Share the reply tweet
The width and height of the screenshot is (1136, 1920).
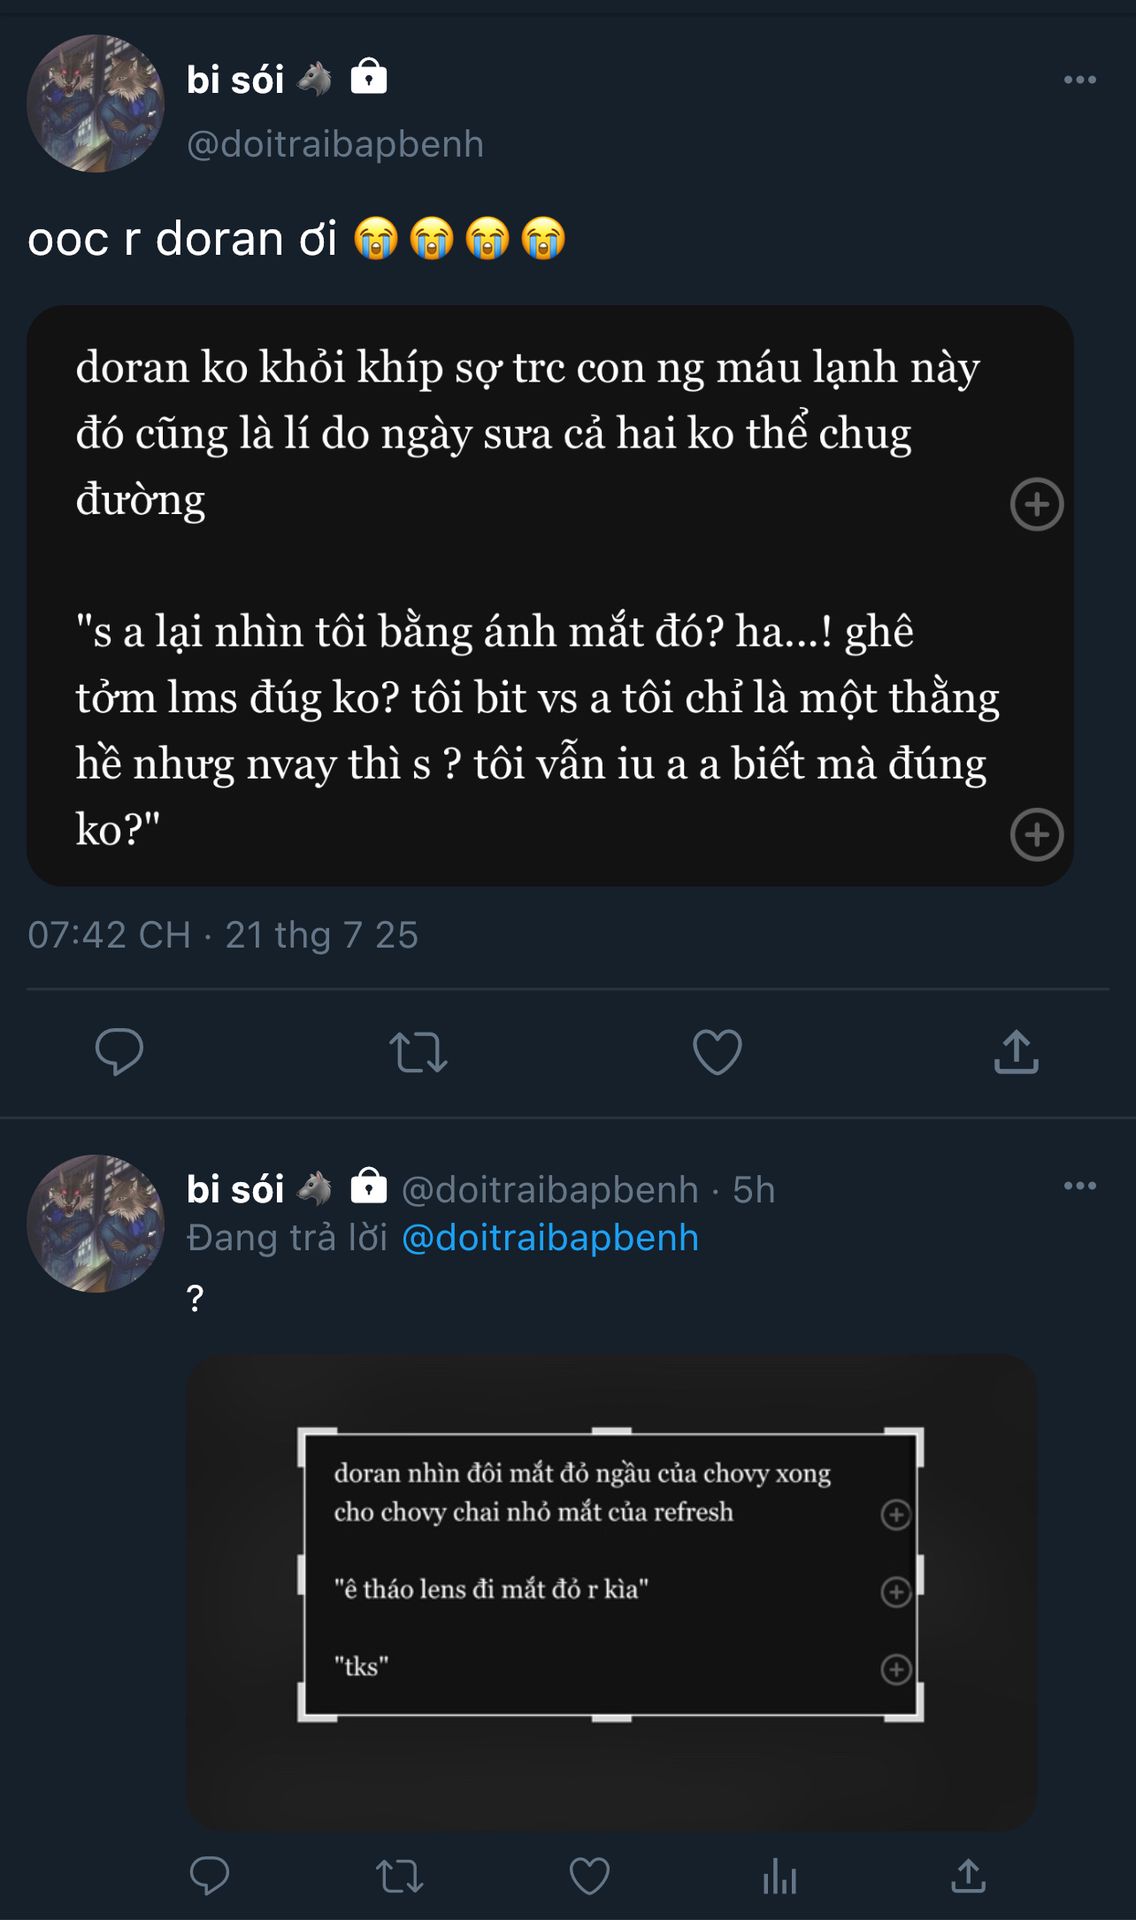coord(968,1876)
